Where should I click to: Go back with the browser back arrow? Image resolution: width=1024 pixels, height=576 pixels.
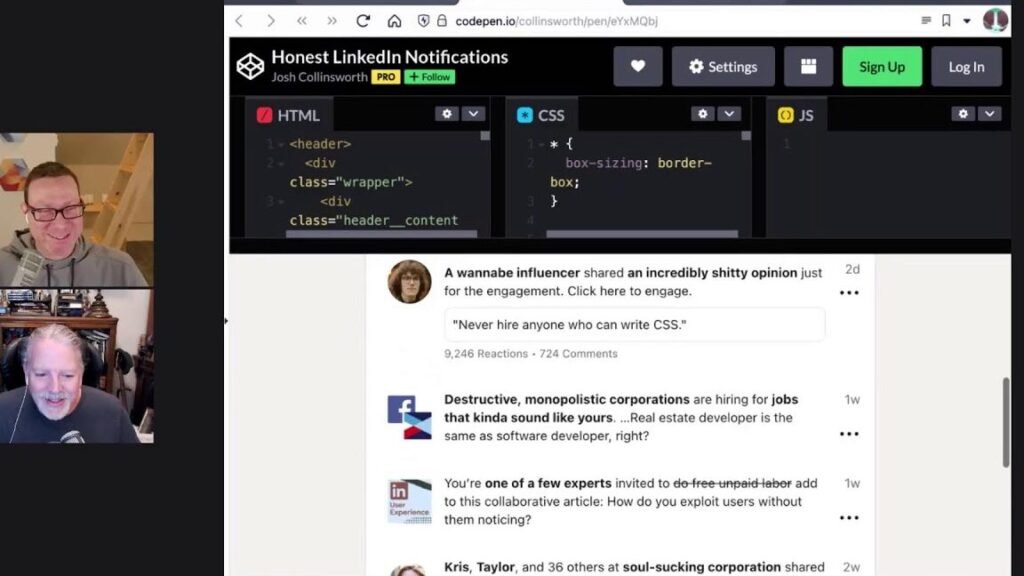coord(240,21)
